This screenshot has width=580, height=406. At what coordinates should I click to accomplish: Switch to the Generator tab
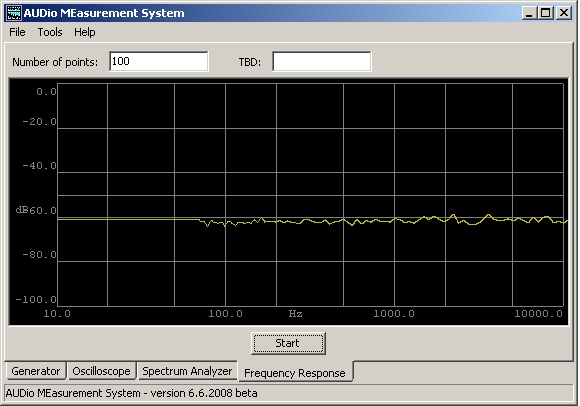36,371
